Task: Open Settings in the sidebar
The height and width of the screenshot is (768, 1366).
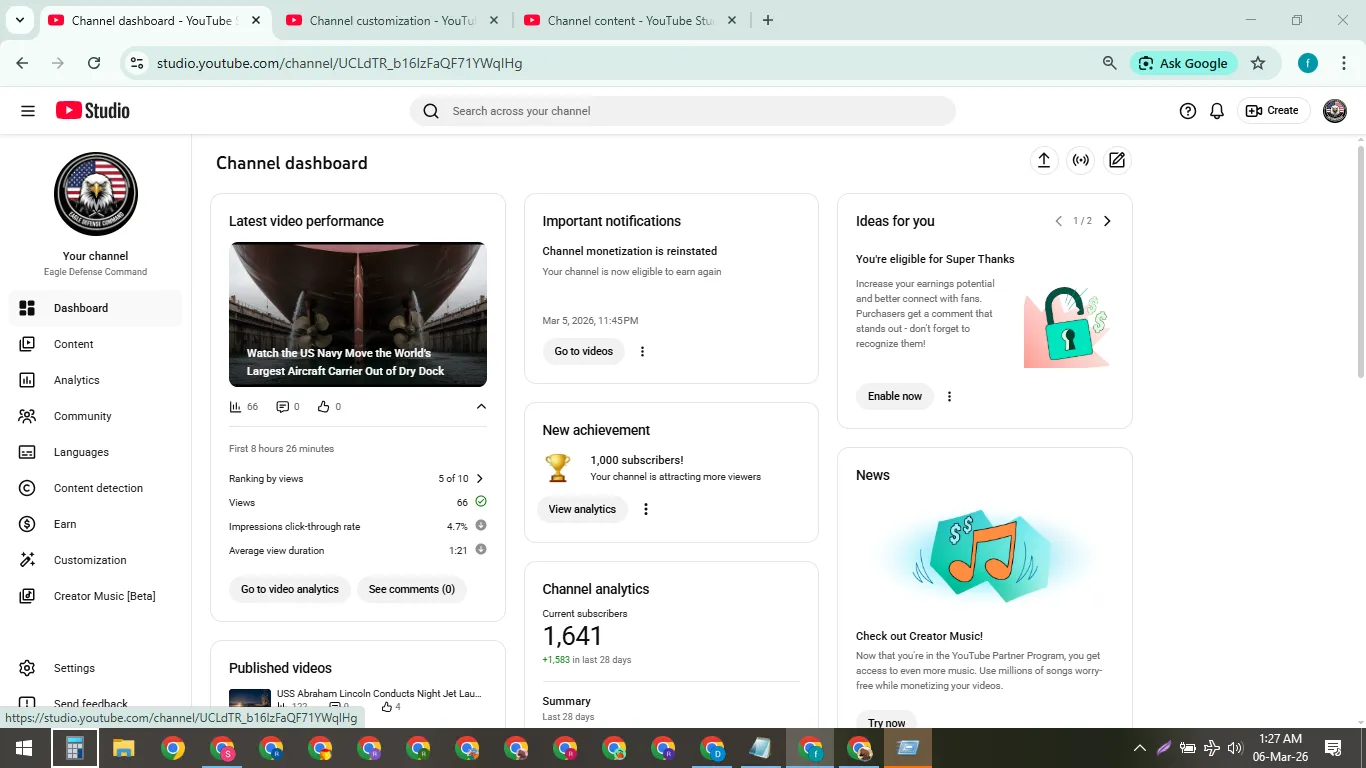Action: click(96, 668)
